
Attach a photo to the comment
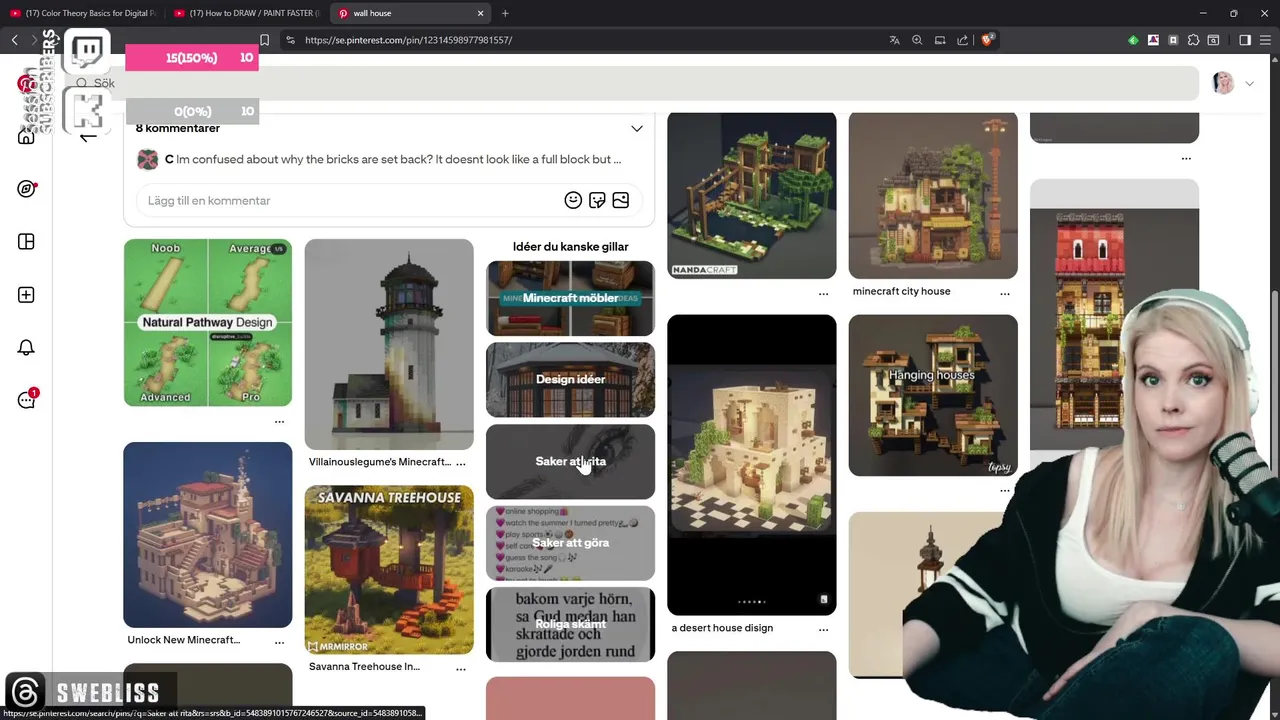(620, 200)
